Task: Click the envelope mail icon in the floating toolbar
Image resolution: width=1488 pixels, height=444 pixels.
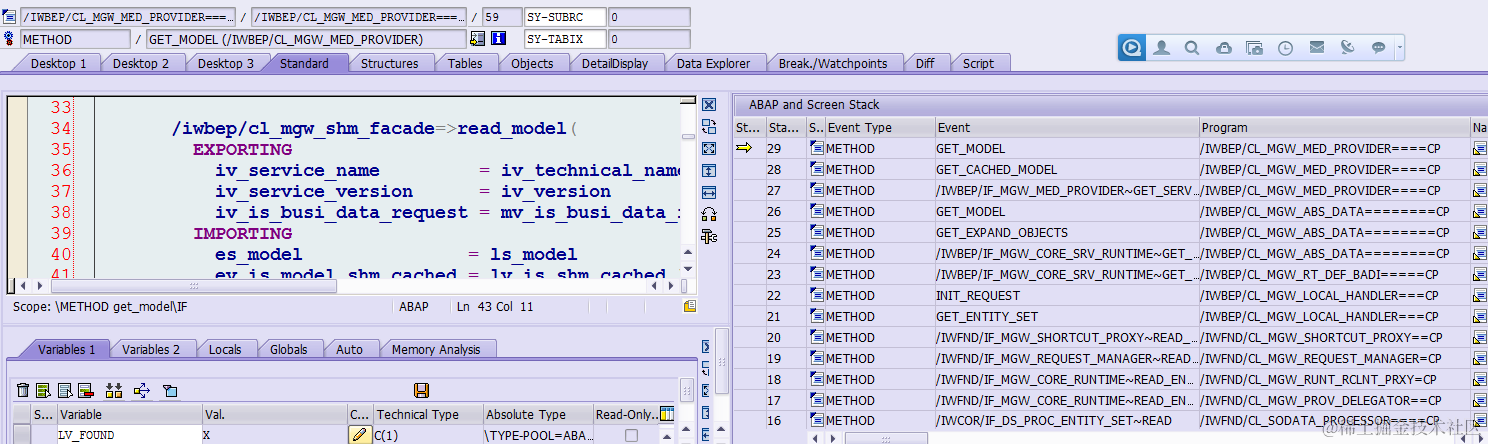Action: pos(1316,47)
